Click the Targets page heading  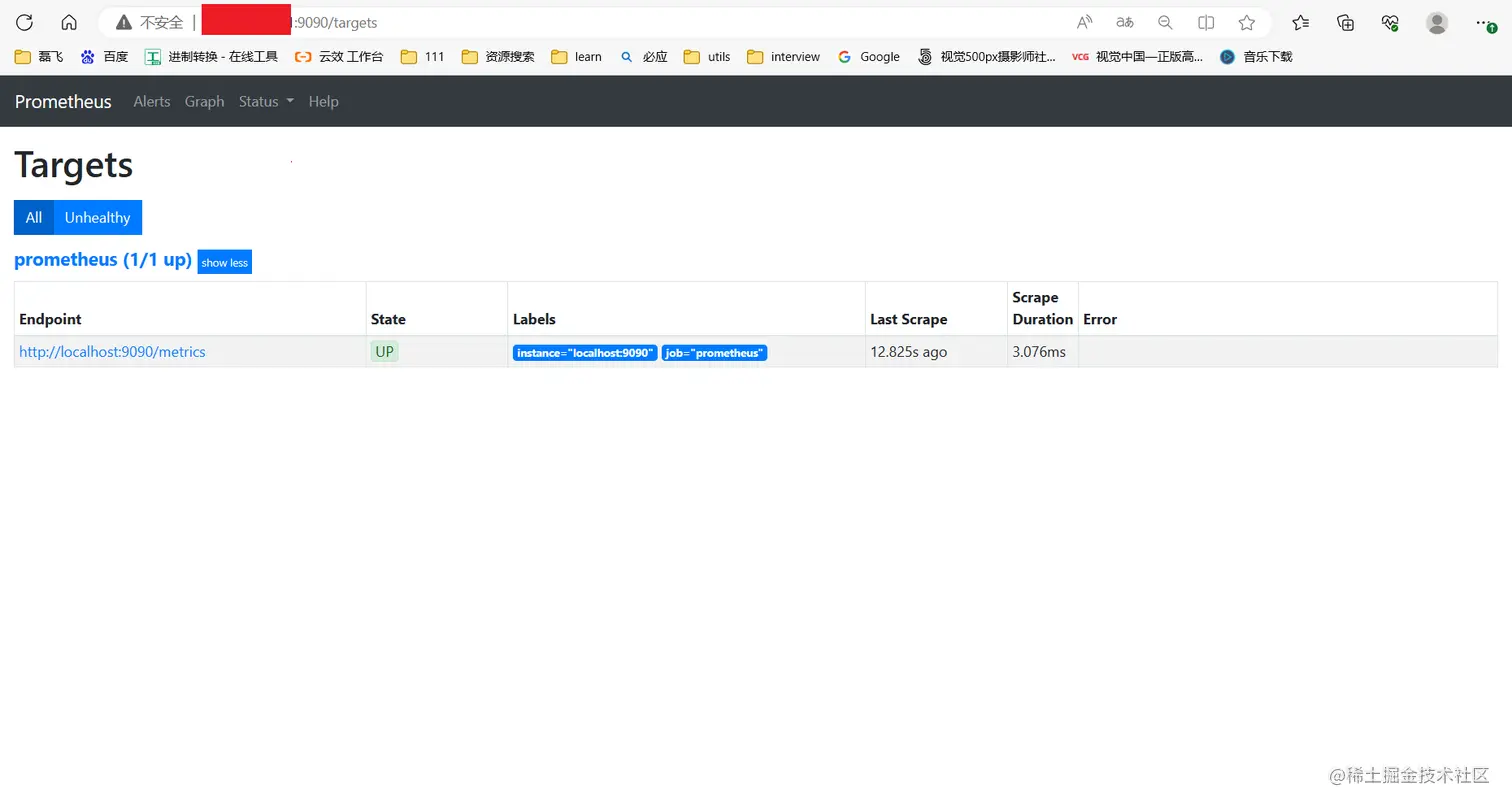[x=74, y=164]
